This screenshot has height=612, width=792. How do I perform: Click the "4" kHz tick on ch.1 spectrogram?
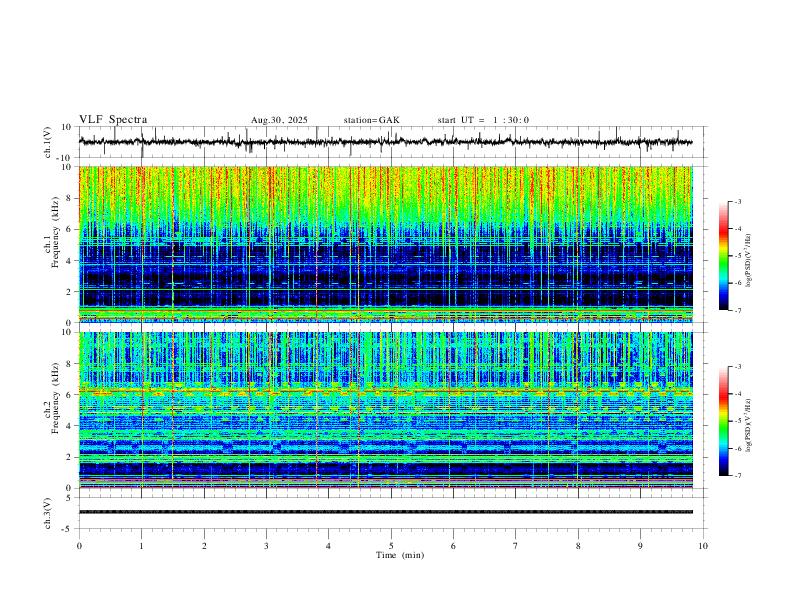tap(70, 261)
